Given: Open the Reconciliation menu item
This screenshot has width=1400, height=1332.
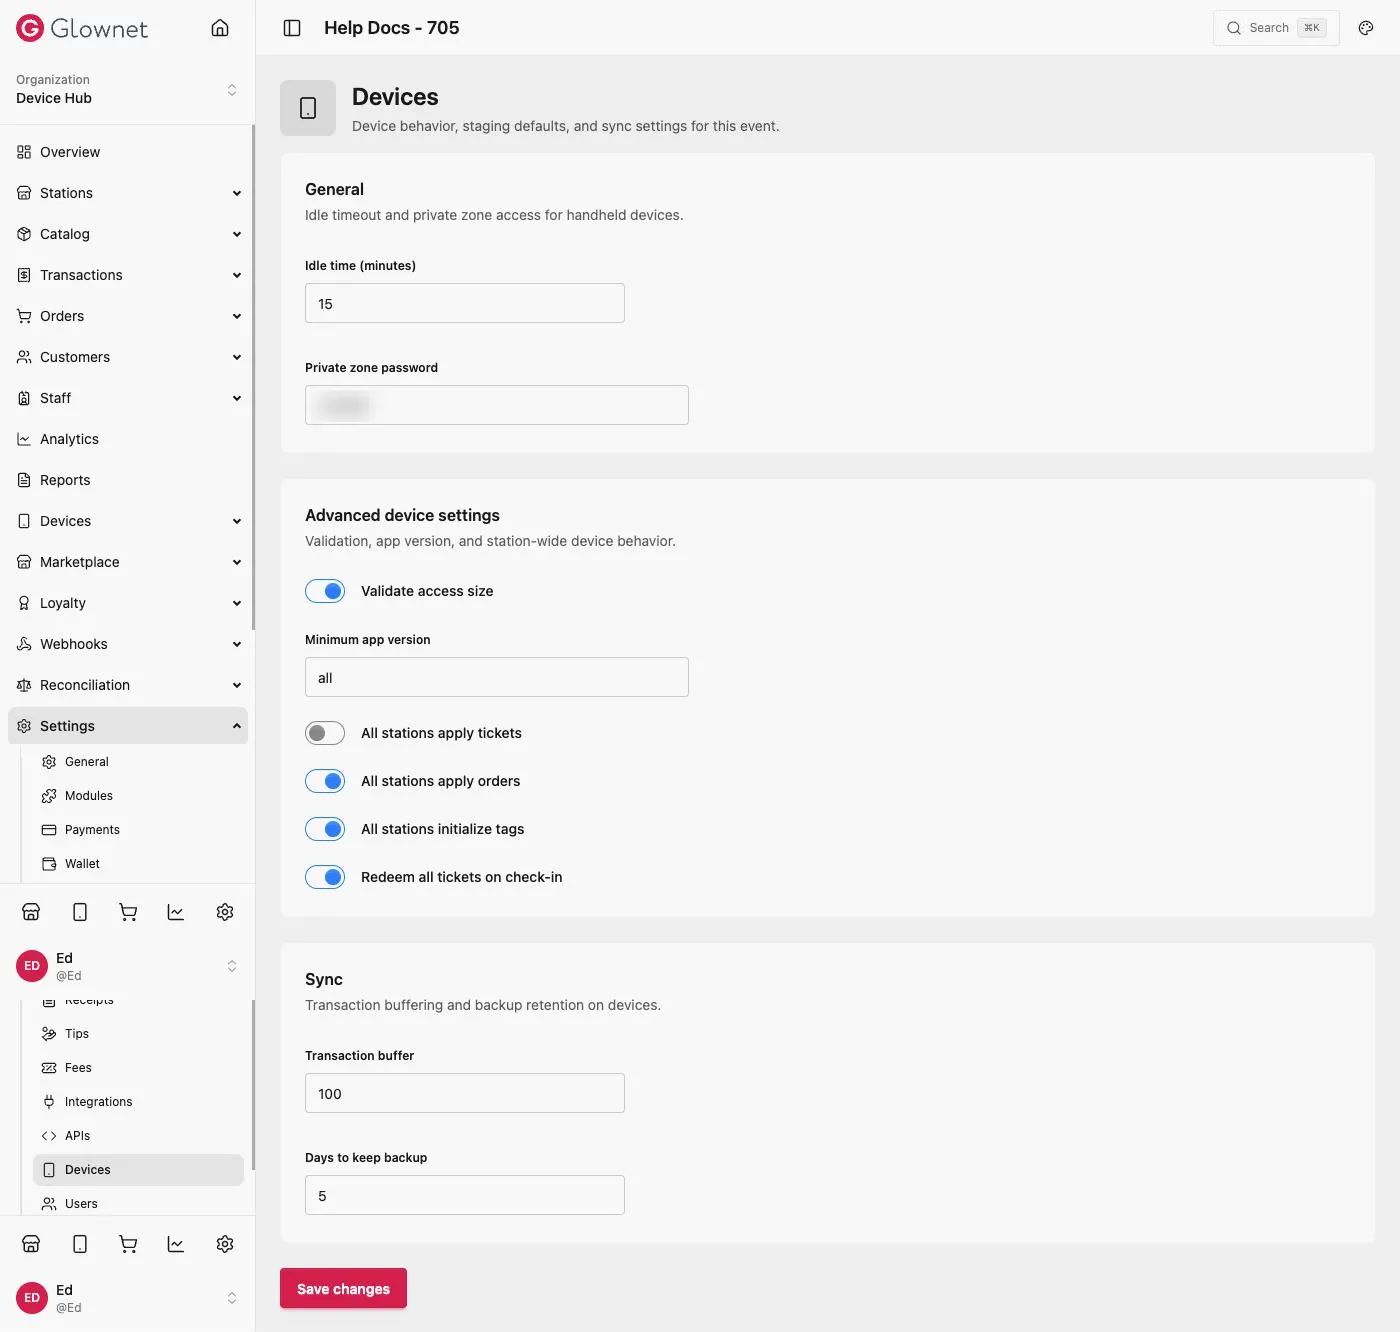Looking at the screenshot, I should 127,685.
